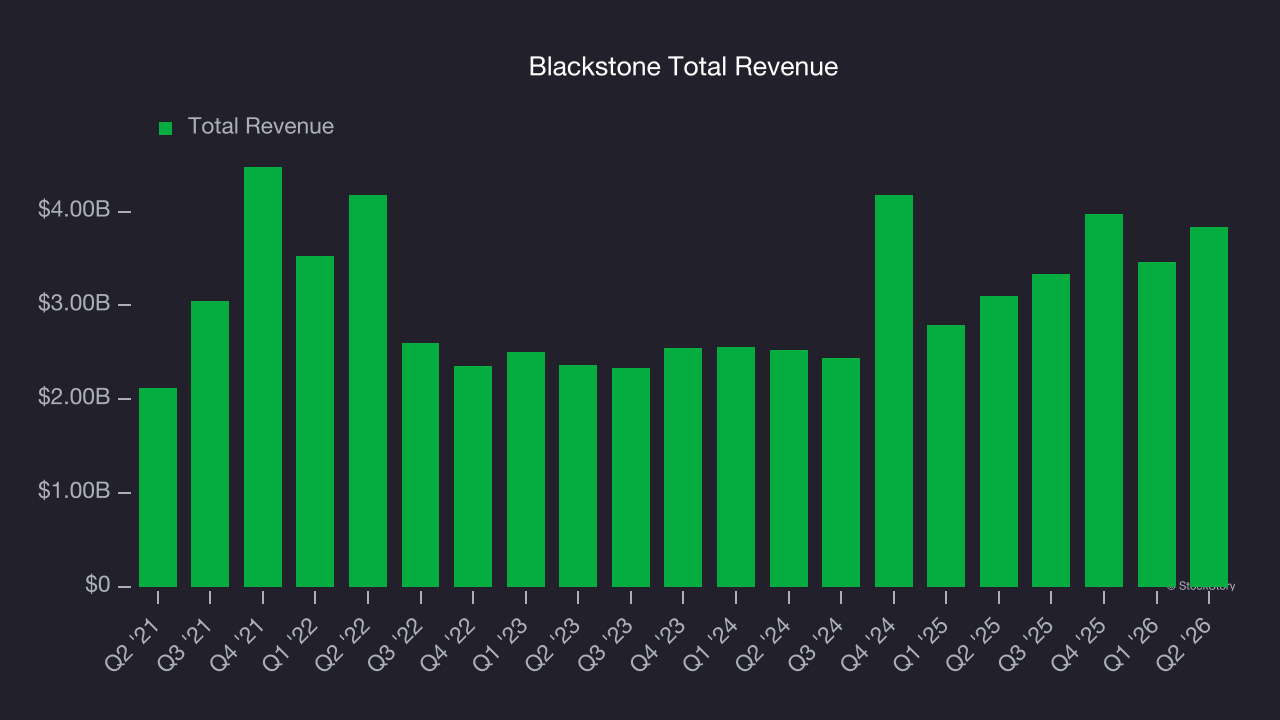The width and height of the screenshot is (1280, 720).
Task: Select the Q2 '22 revenue bar
Action: click(x=368, y=391)
